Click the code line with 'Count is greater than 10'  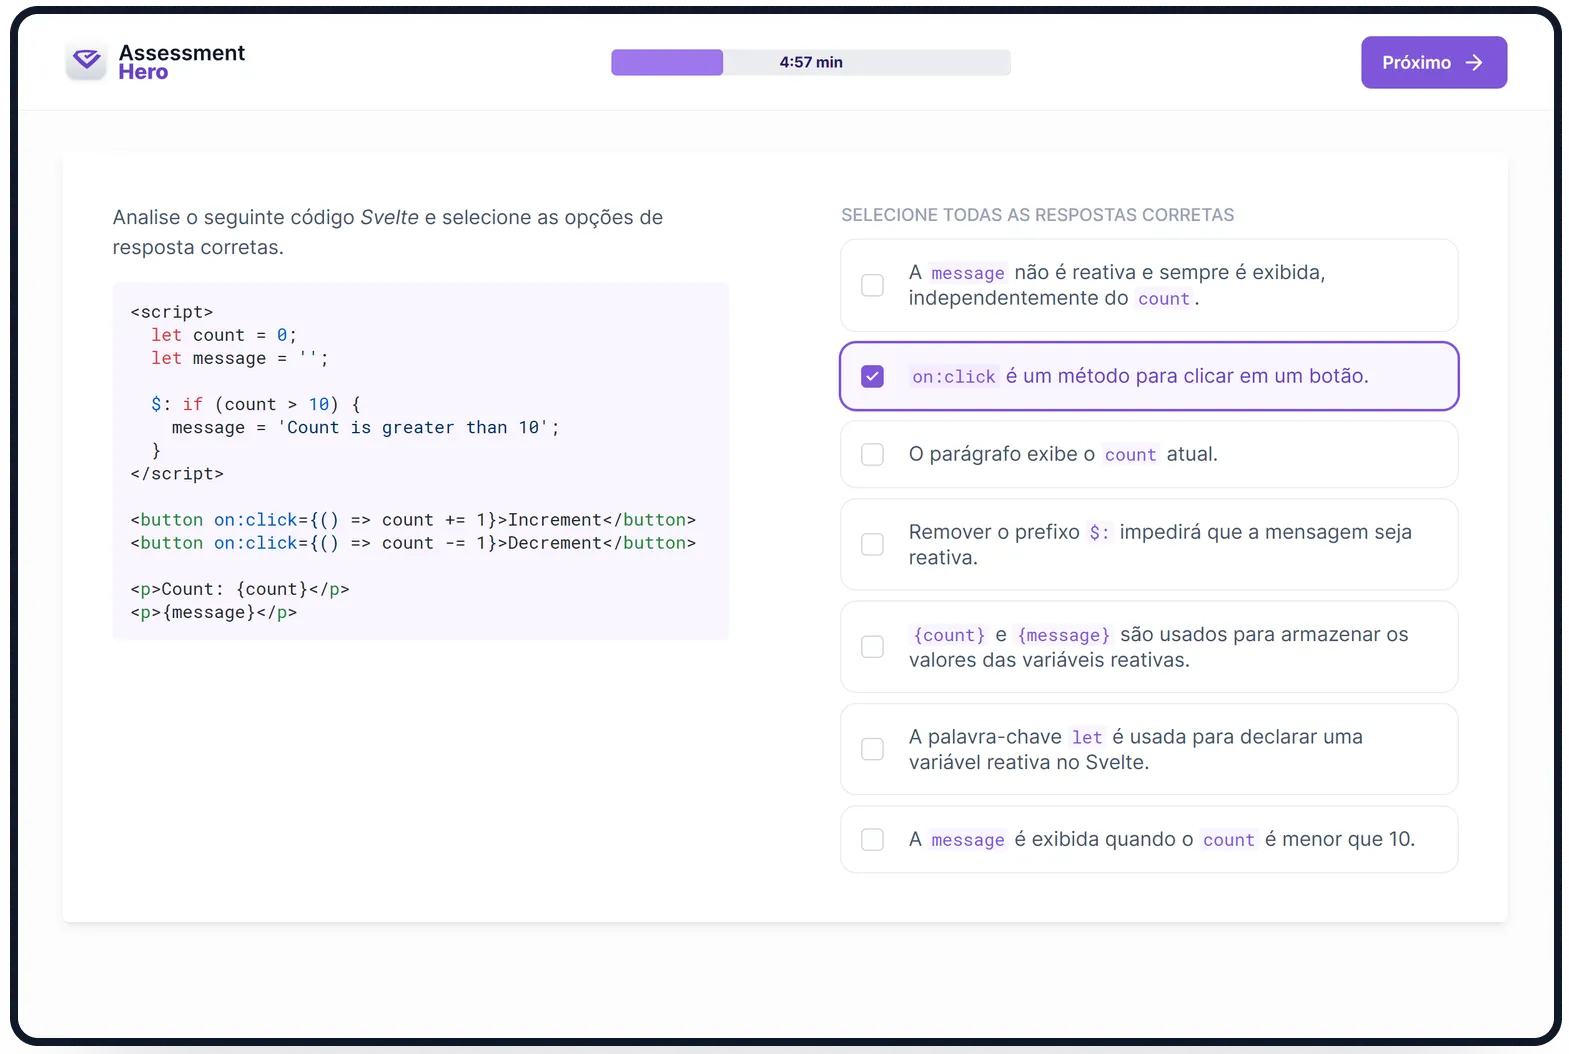[x=366, y=427]
